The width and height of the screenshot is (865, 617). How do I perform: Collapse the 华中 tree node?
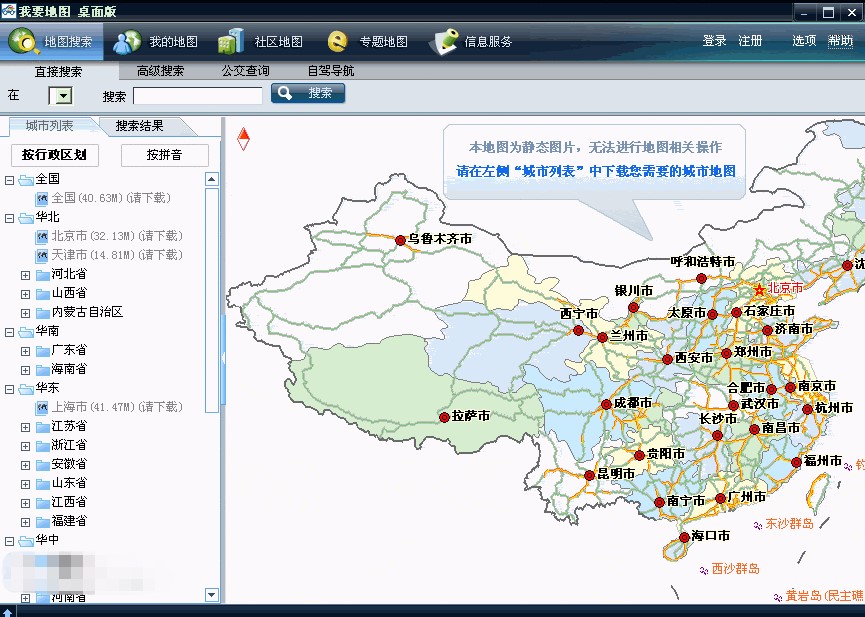tap(9, 541)
